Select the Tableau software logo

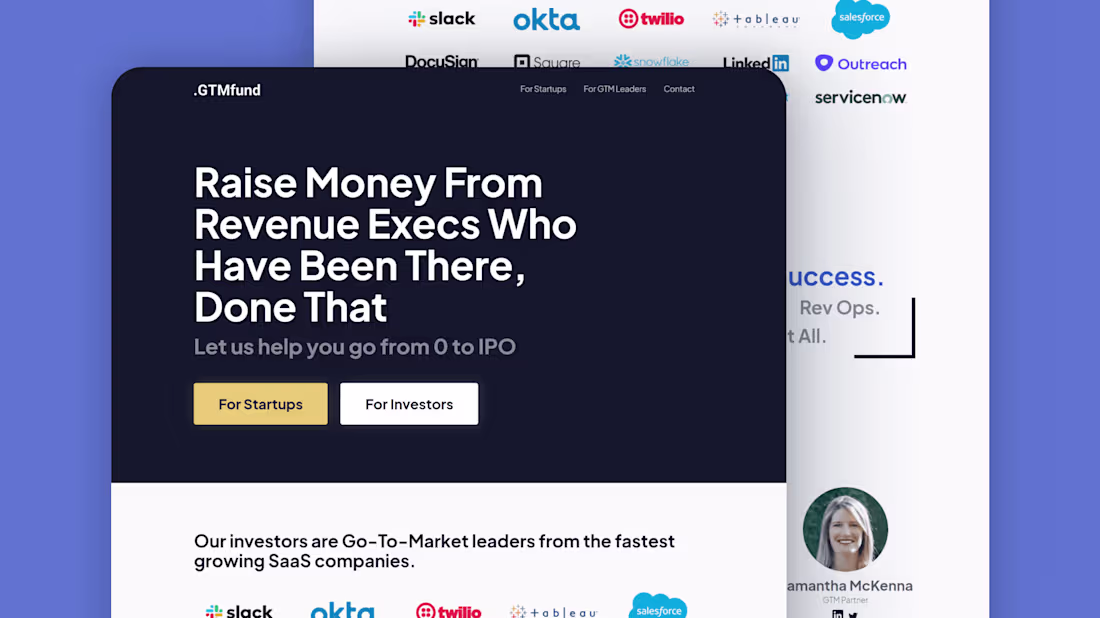(755, 18)
